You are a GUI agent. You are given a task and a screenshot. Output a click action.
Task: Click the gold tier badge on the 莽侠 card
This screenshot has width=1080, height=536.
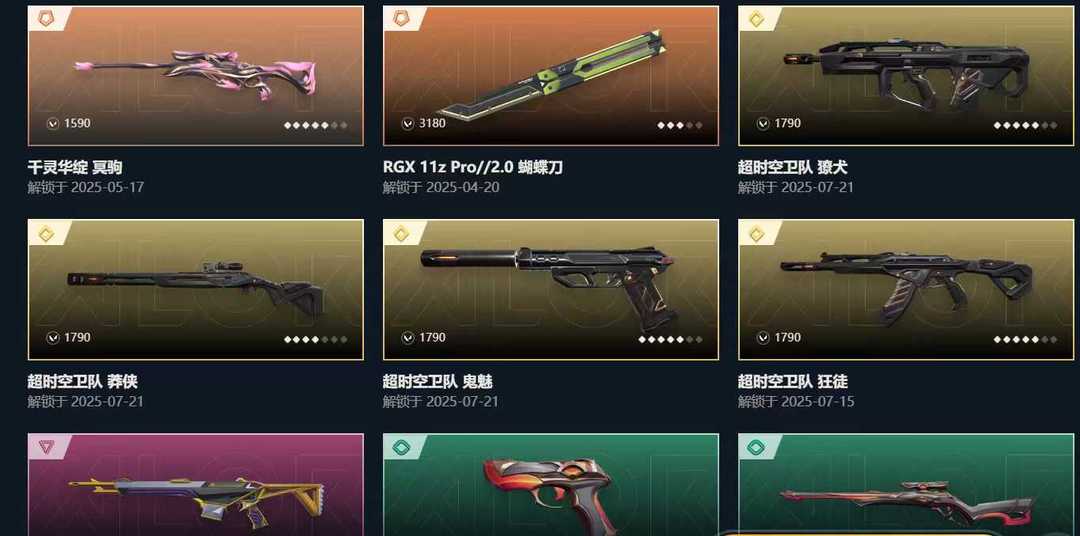pos(46,234)
